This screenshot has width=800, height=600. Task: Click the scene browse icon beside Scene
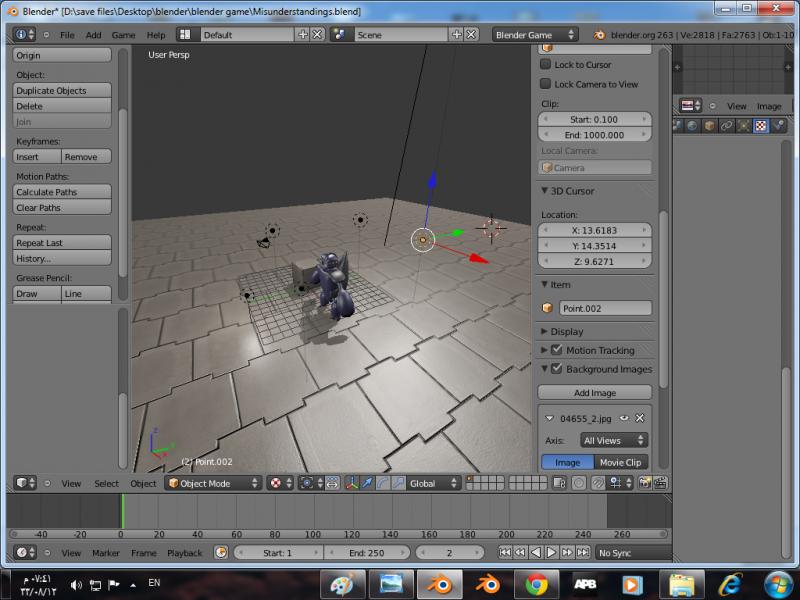[x=340, y=34]
